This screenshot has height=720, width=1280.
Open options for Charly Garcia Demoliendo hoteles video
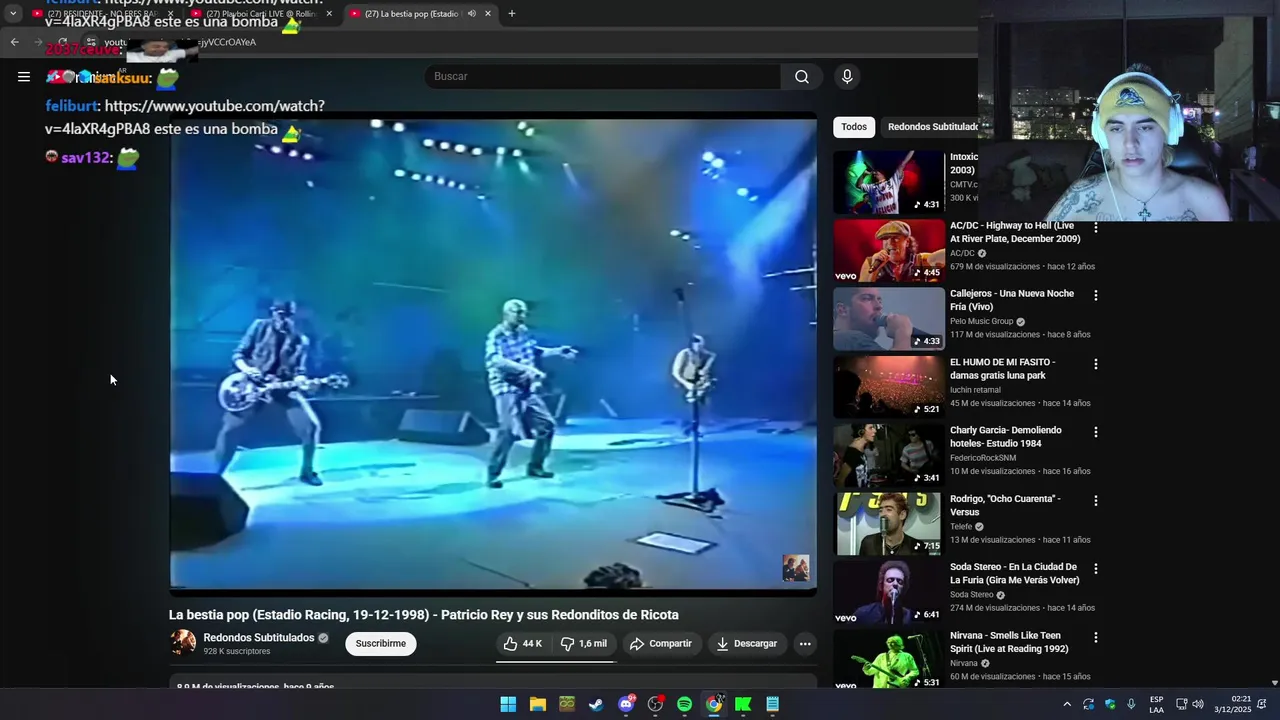tap(1096, 433)
